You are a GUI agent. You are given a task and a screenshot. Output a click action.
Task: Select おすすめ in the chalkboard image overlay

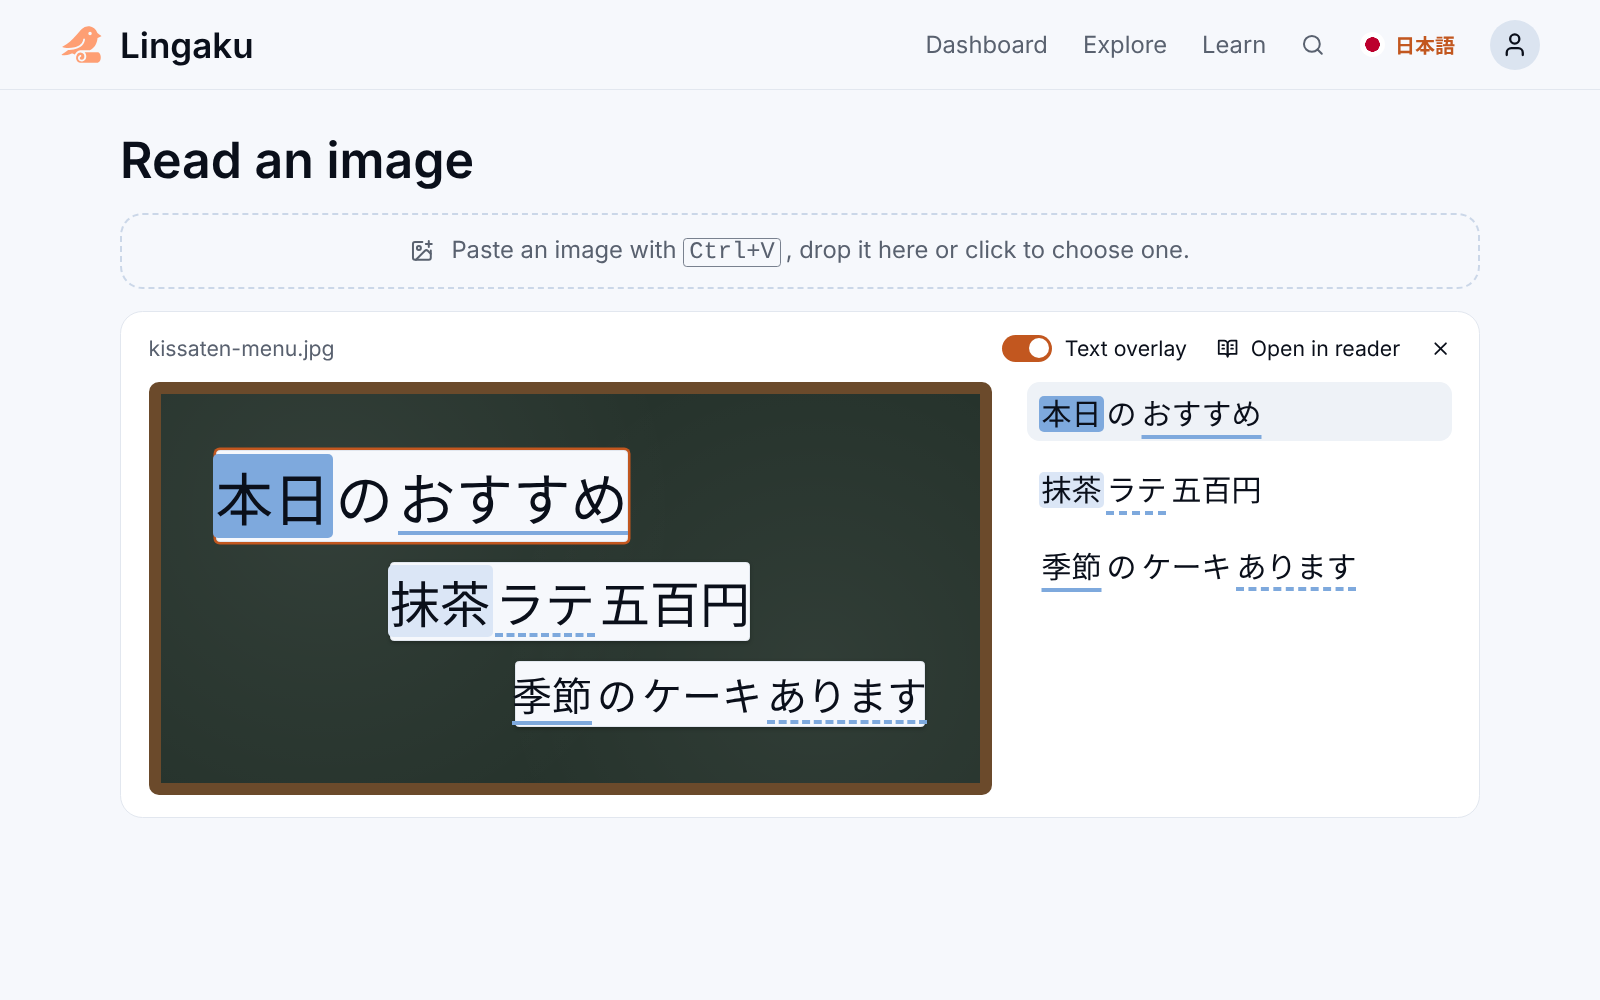click(x=513, y=498)
